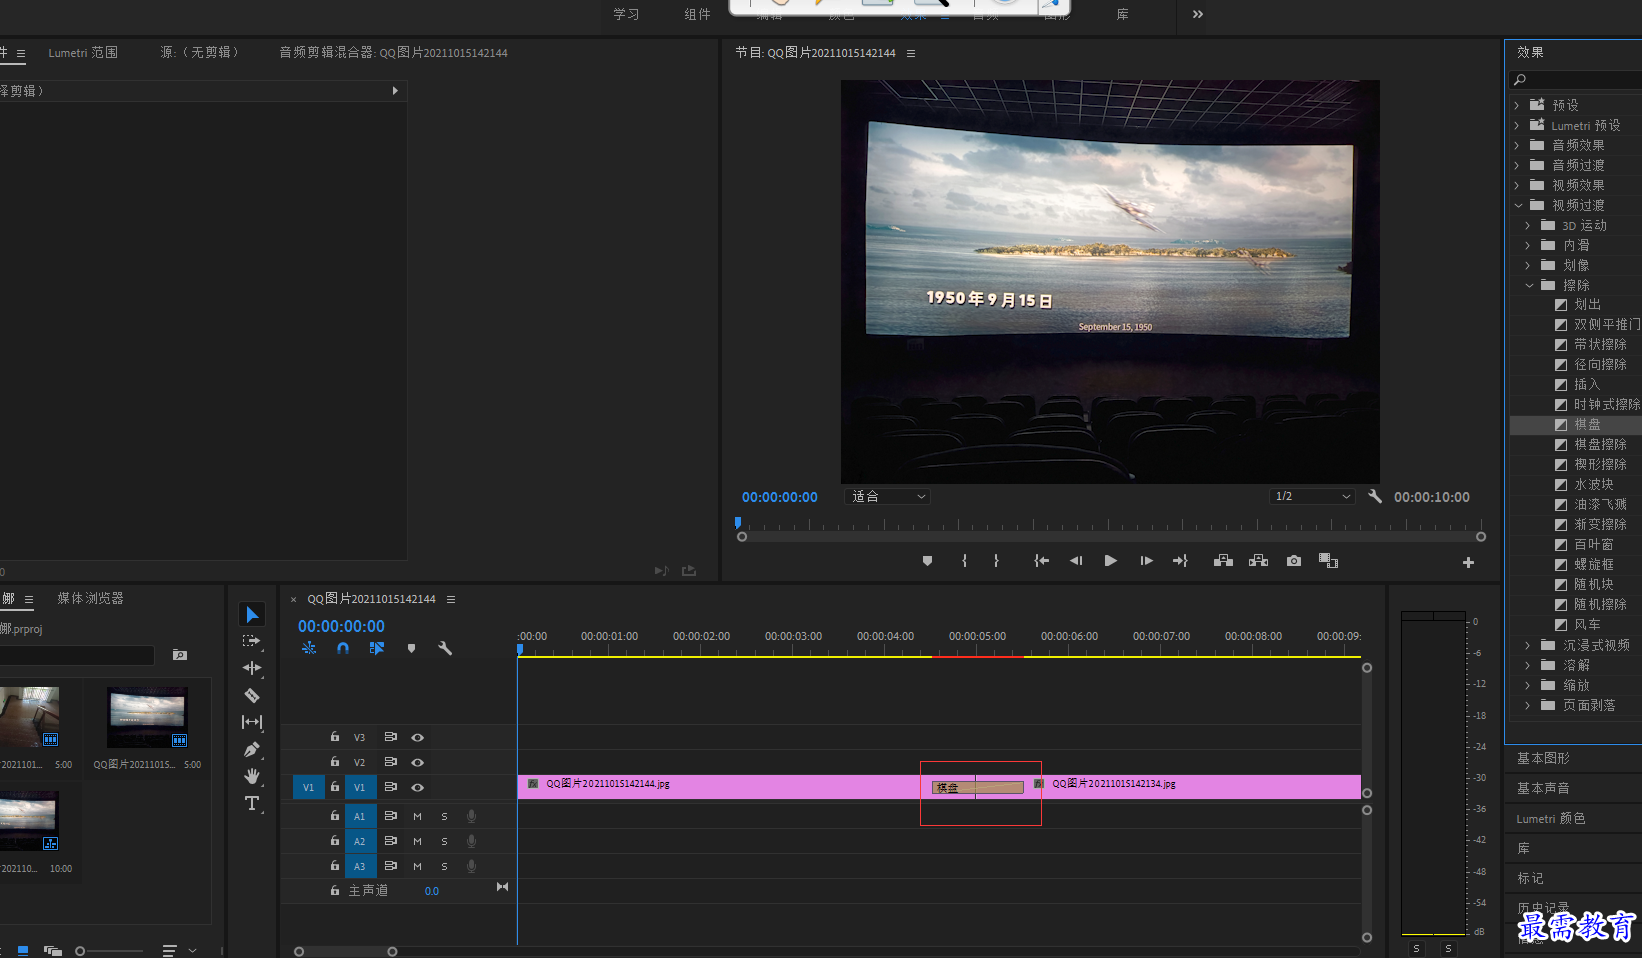
Task: Step forward one frame
Action: (1146, 561)
